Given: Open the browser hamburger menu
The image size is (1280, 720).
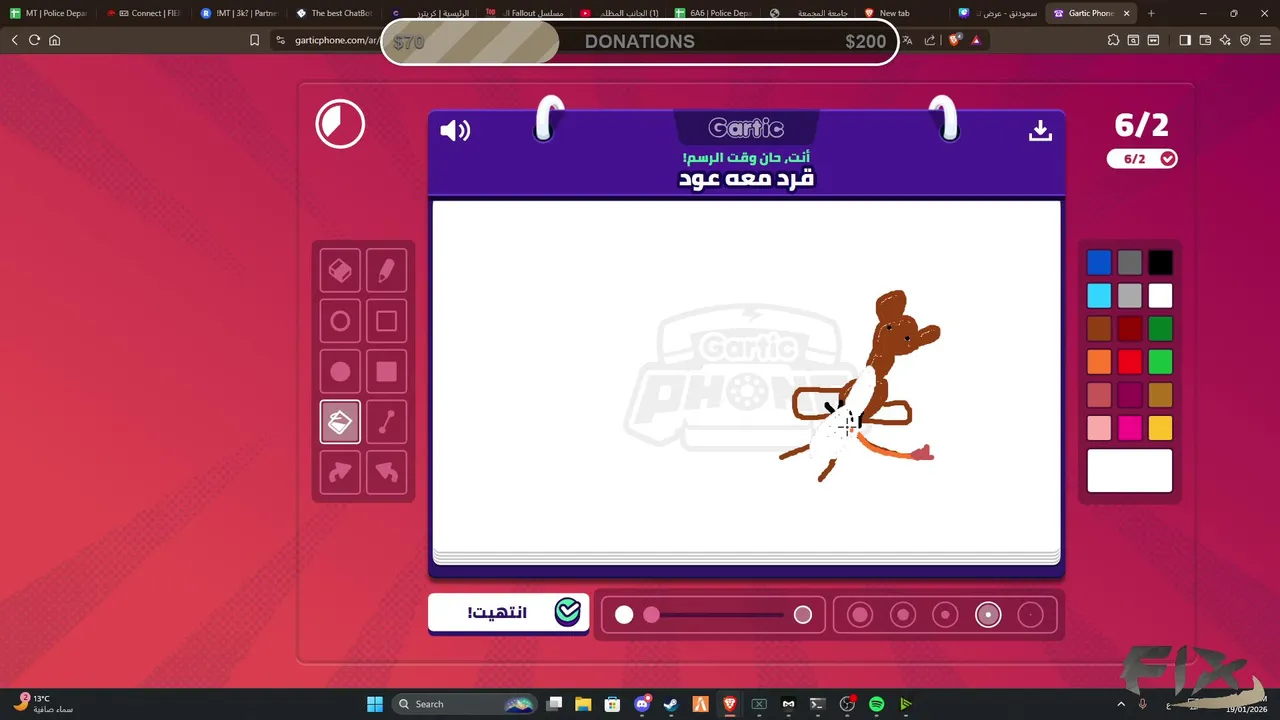Looking at the screenshot, I should click(1265, 40).
